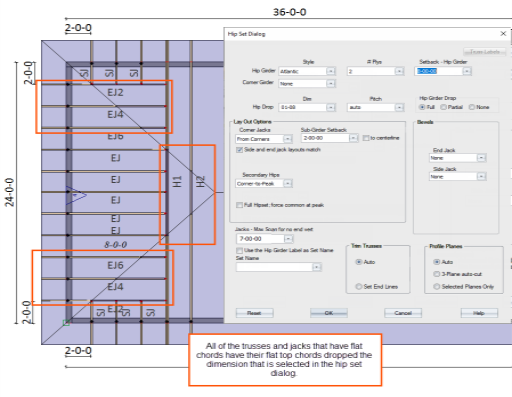
Task: Close the Hip Set Dialog window
Action: tap(503, 34)
